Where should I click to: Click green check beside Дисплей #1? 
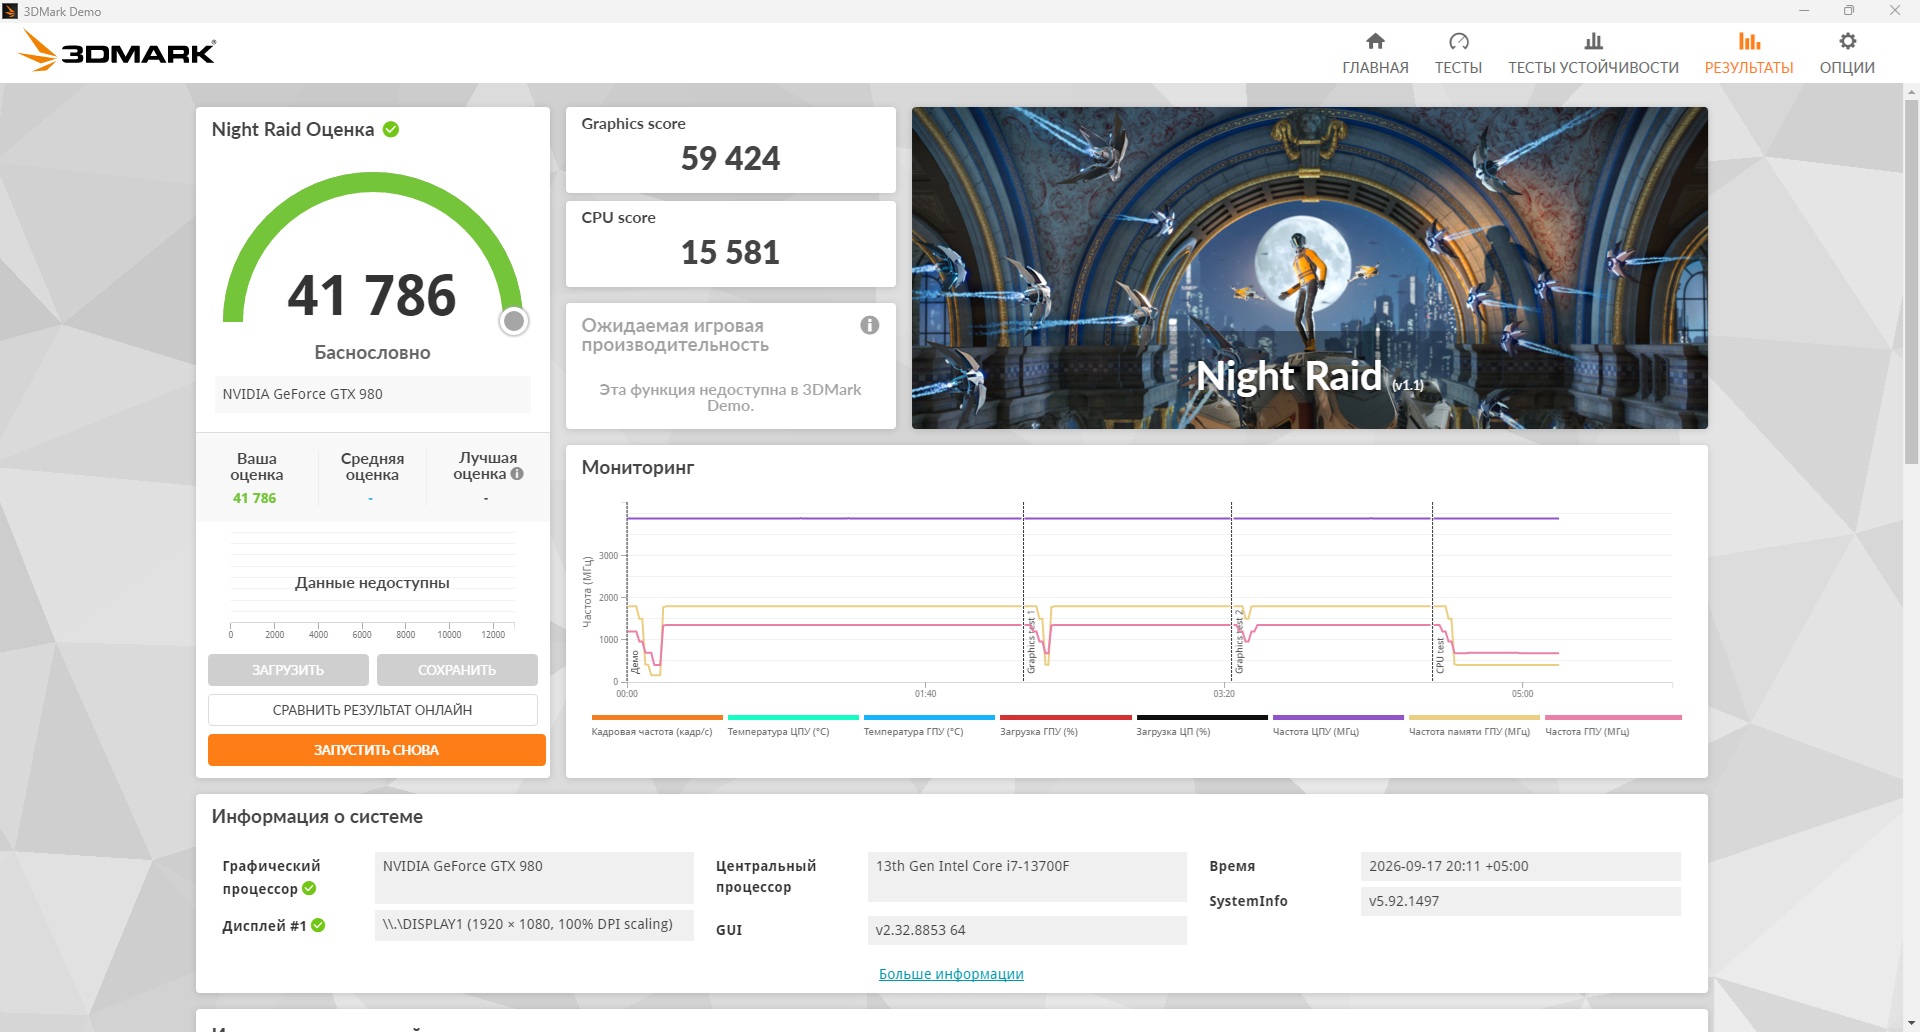318,925
